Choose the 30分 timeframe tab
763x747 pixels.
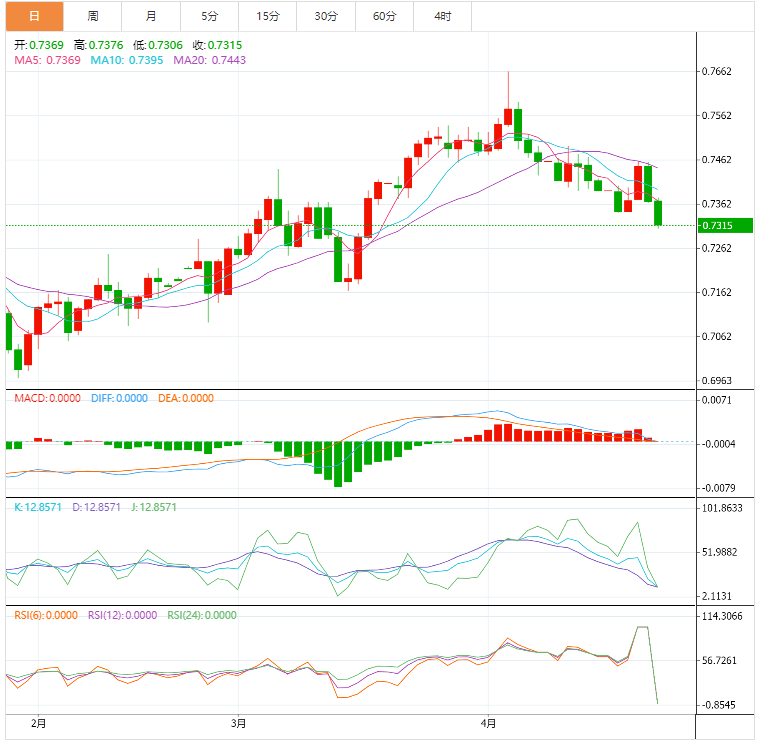point(325,16)
